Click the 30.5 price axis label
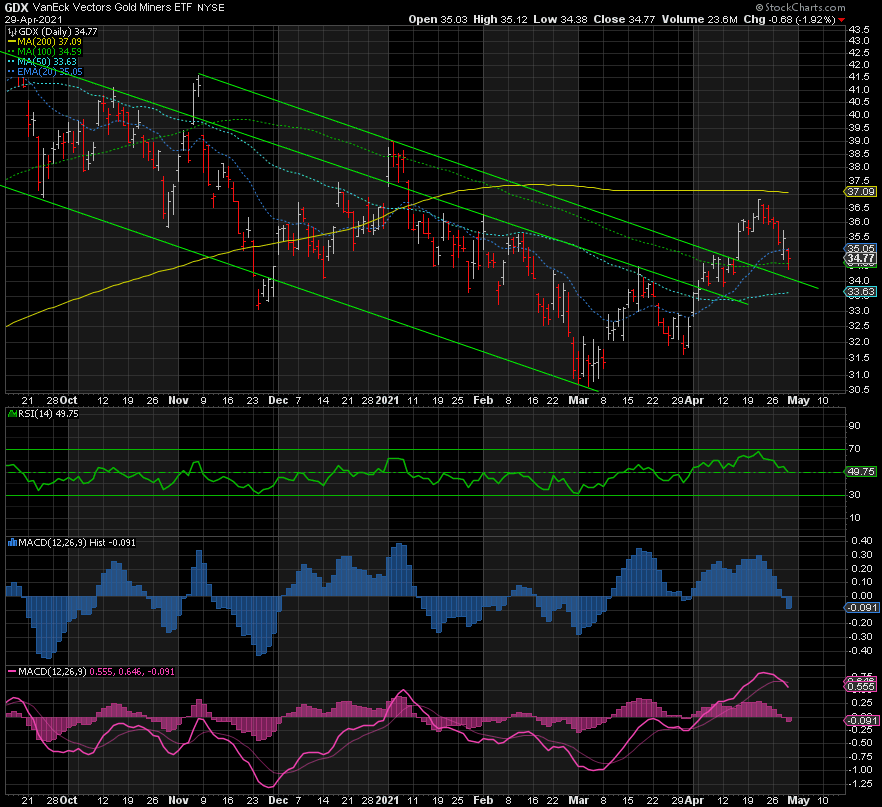Screen dimensions: 882x807 click(858, 389)
